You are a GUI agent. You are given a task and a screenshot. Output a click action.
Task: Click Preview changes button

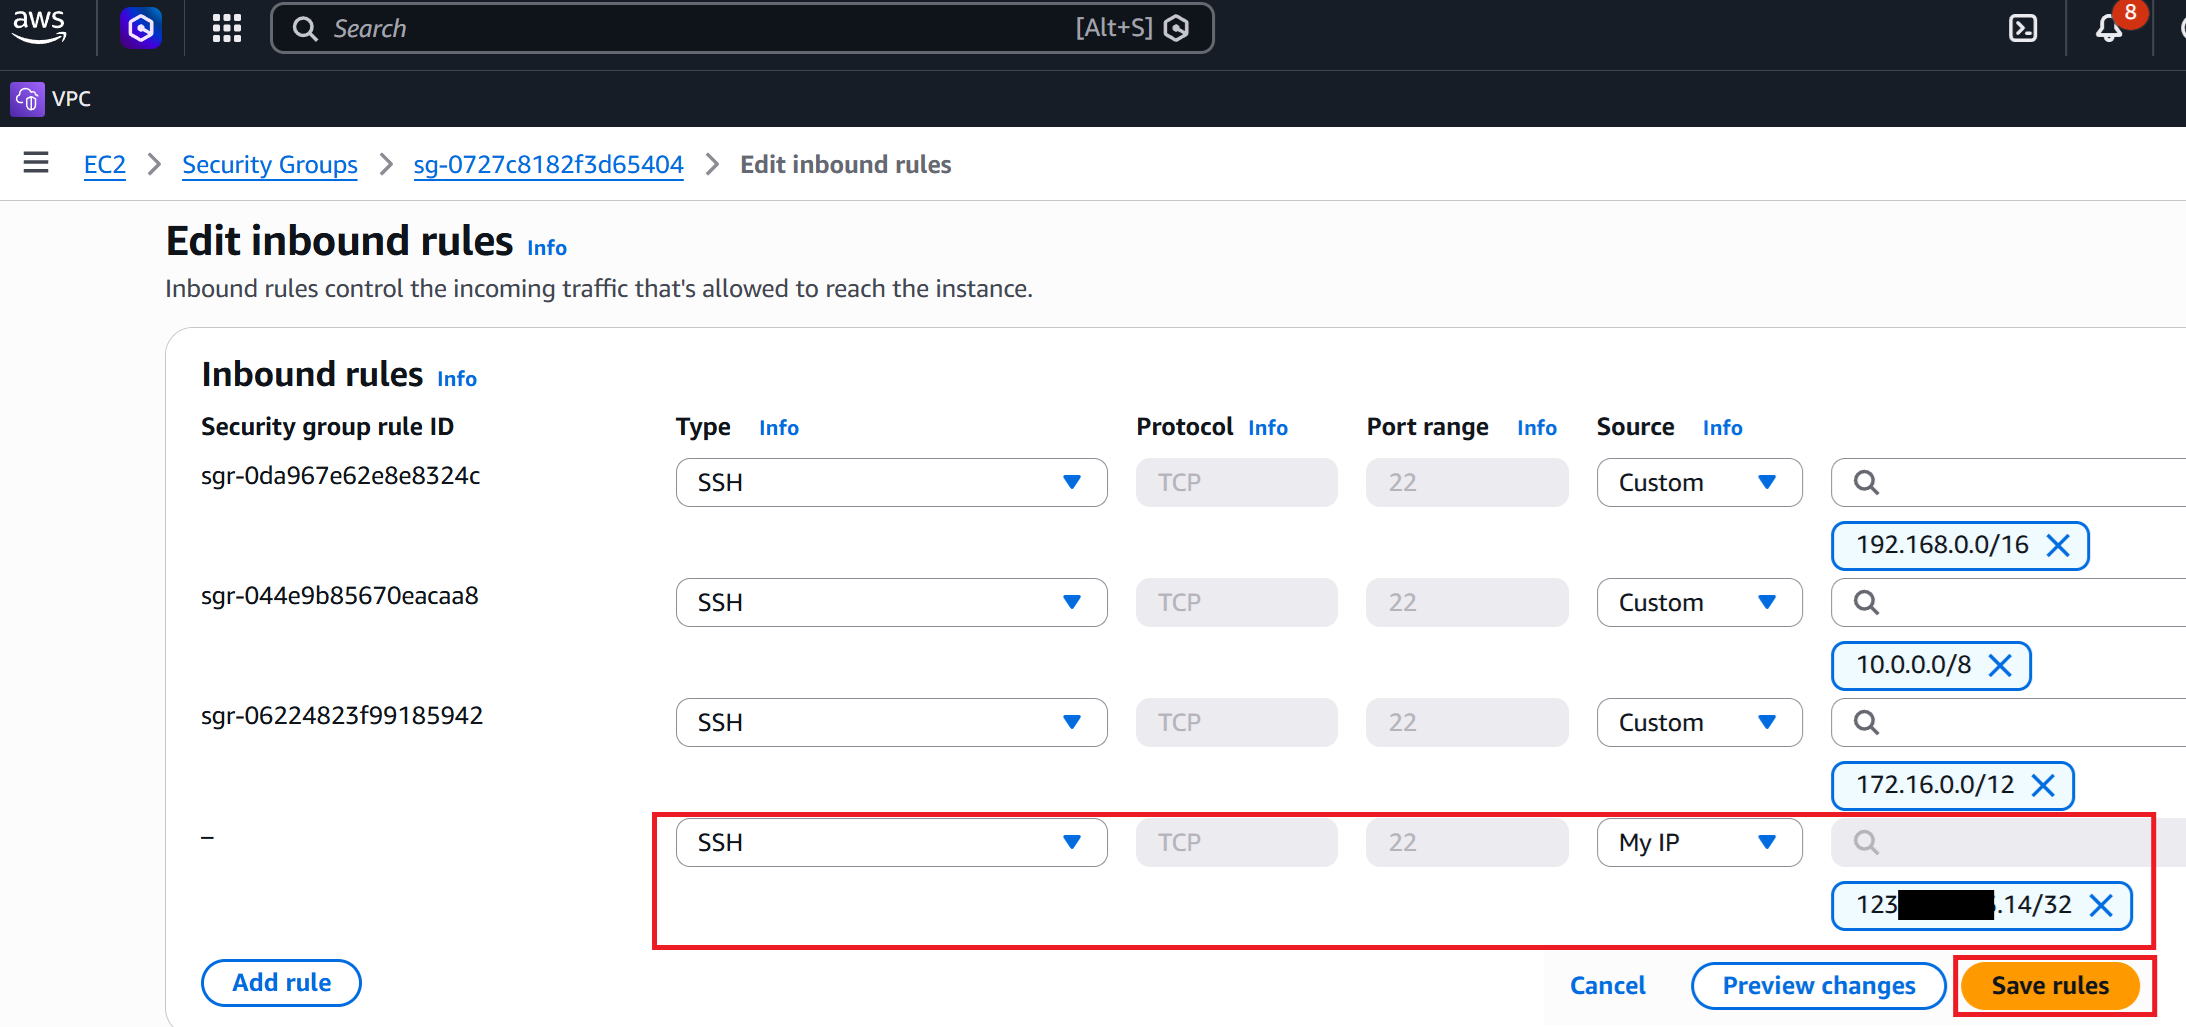(1818, 985)
